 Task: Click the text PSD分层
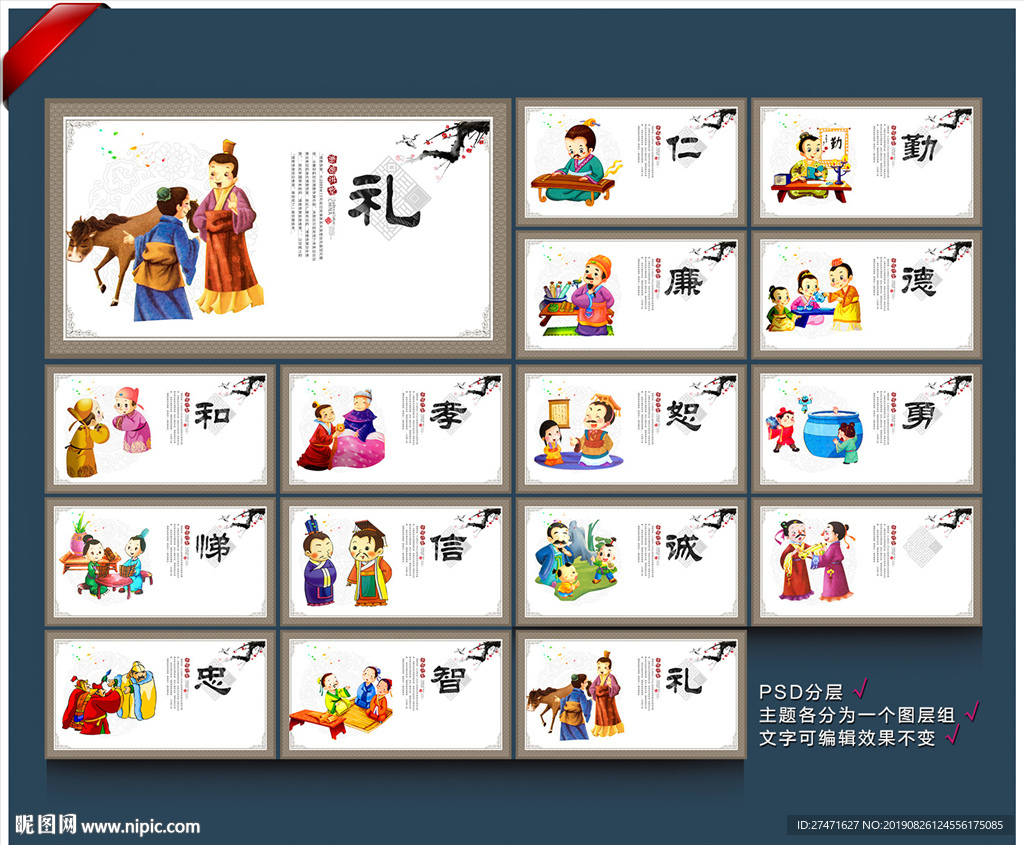(x=801, y=692)
